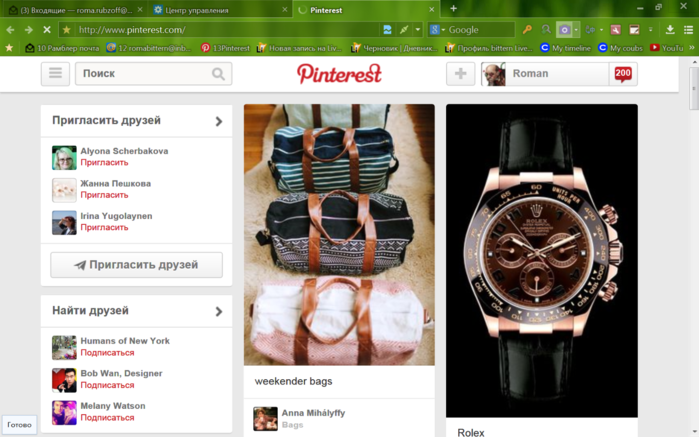Click the Пригласить друзей button with plane icon
This screenshot has width=699, height=437.
(x=136, y=265)
